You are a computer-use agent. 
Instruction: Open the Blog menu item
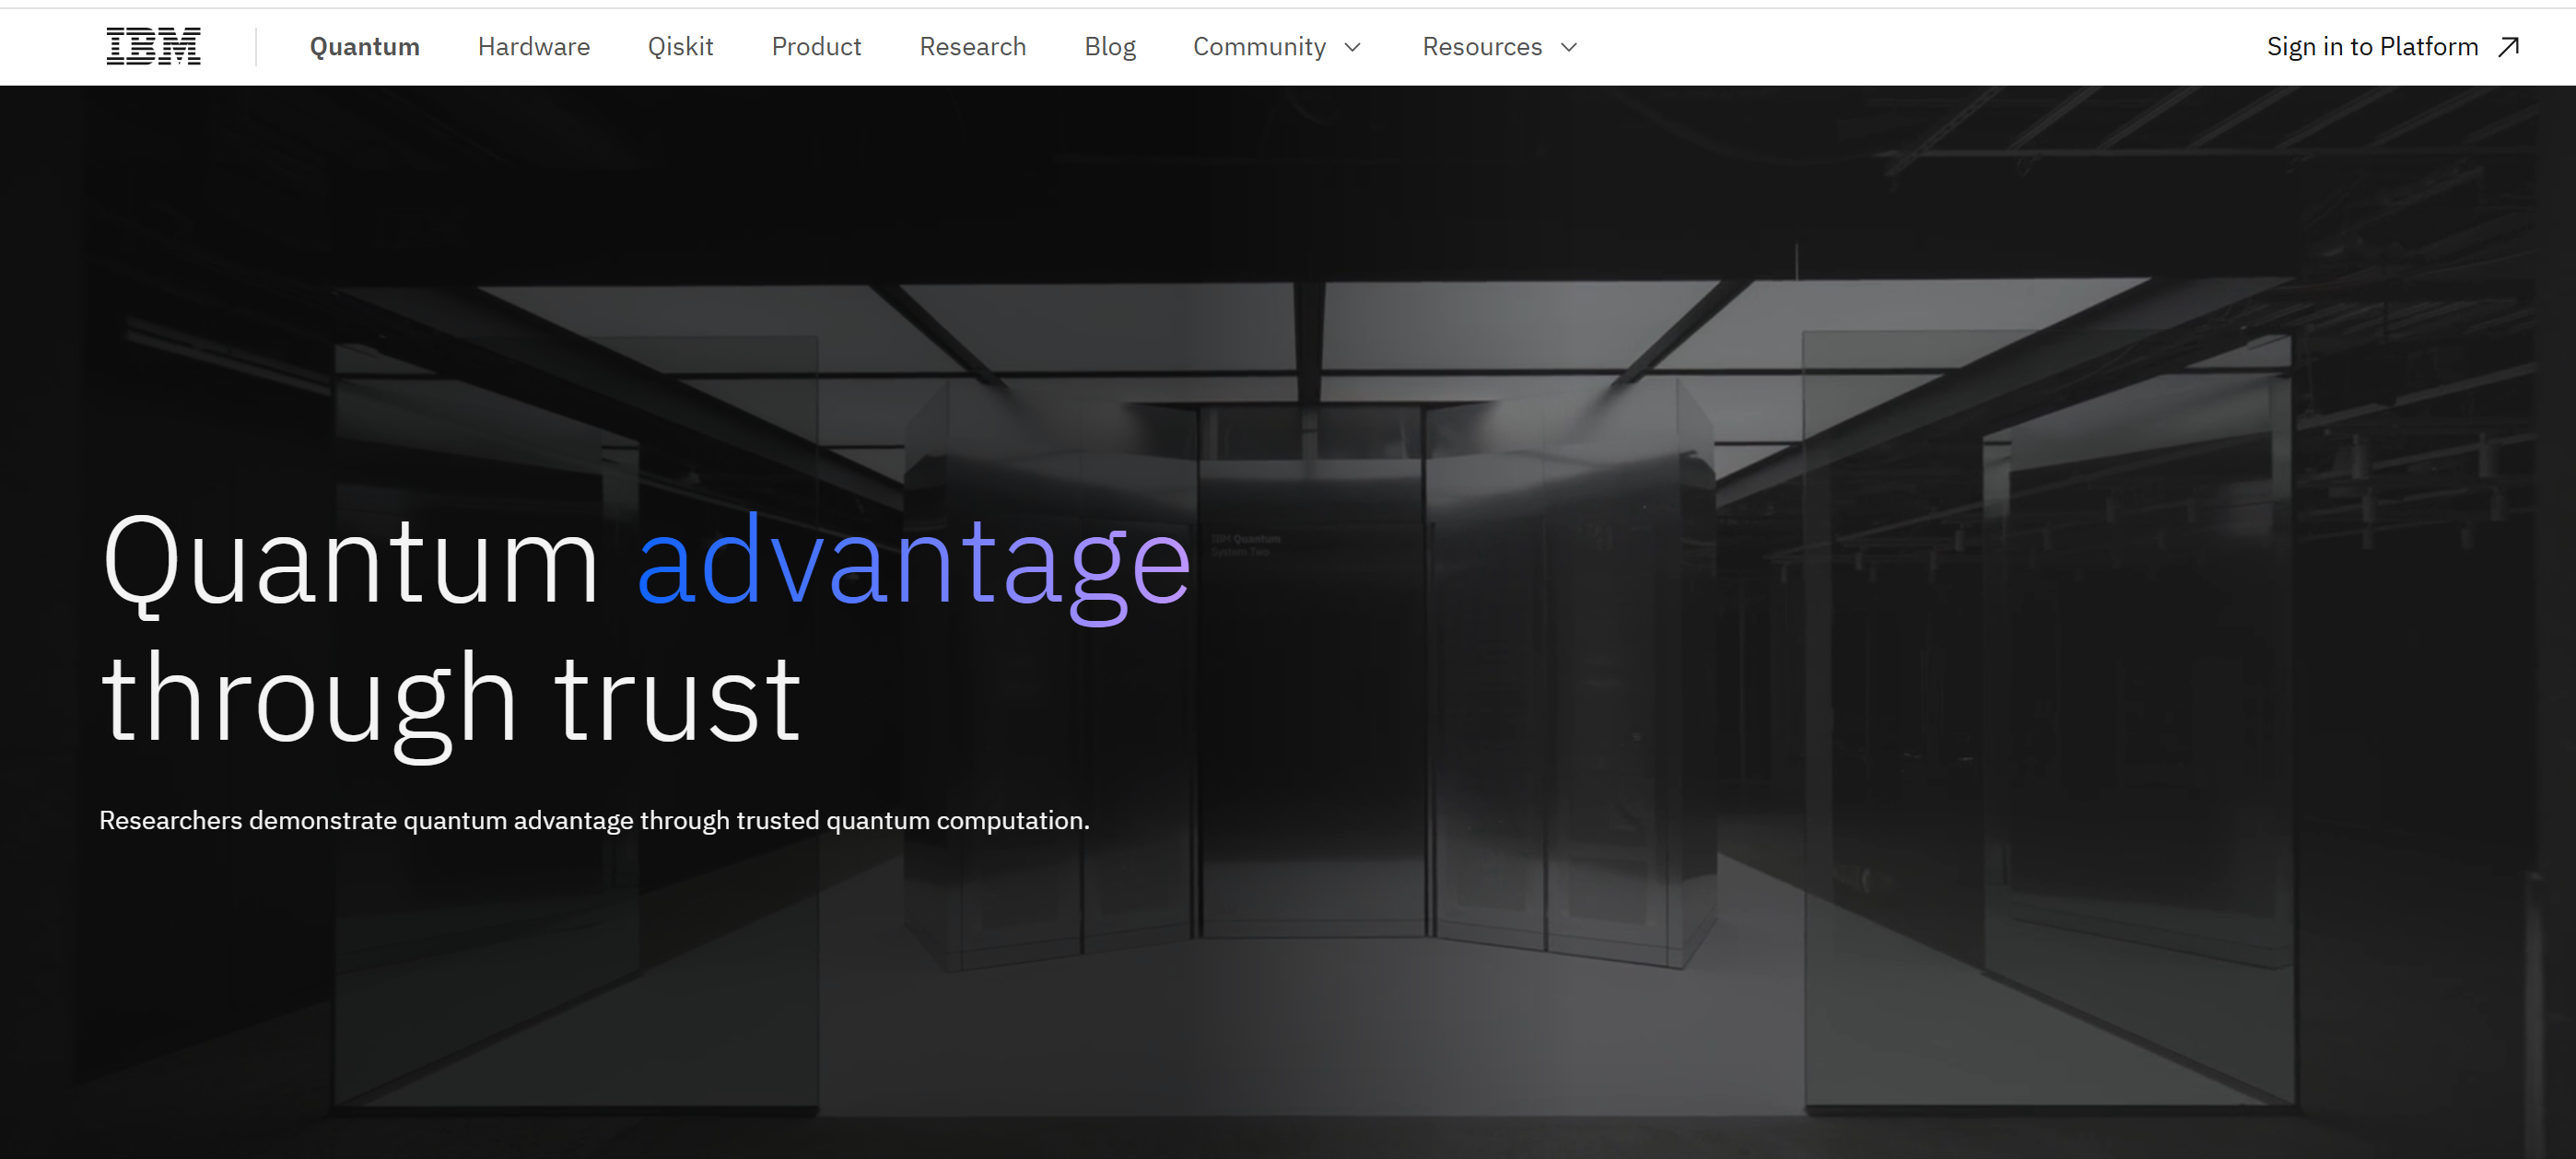click(1110, 47)
